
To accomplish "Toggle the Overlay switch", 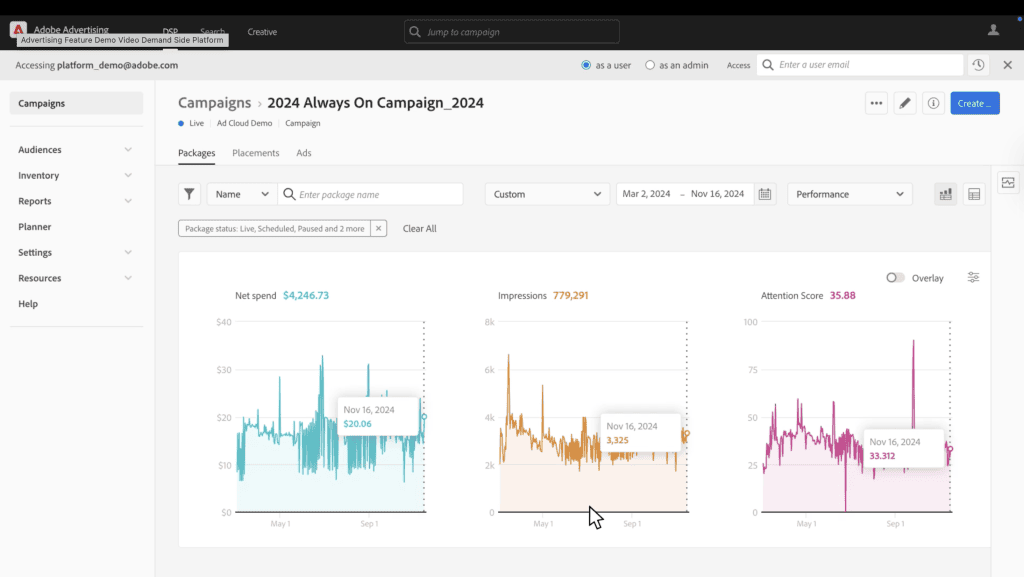I will [896, 278].
